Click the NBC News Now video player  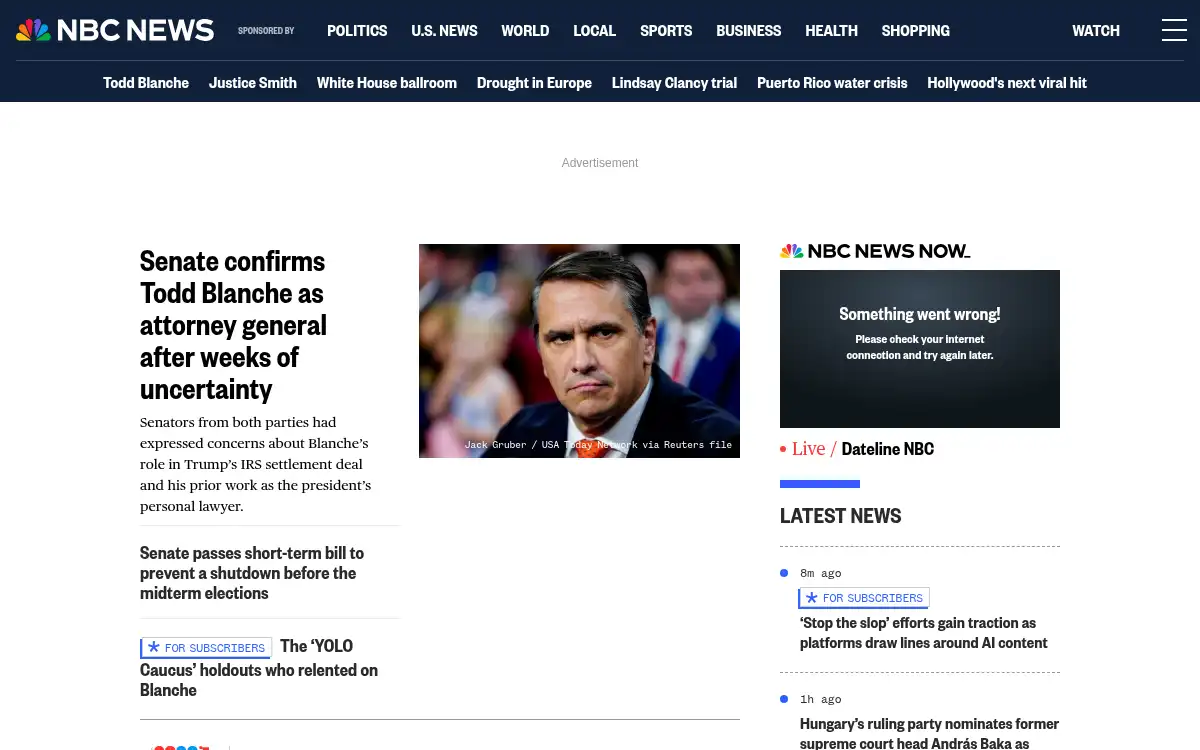(920, 349)
